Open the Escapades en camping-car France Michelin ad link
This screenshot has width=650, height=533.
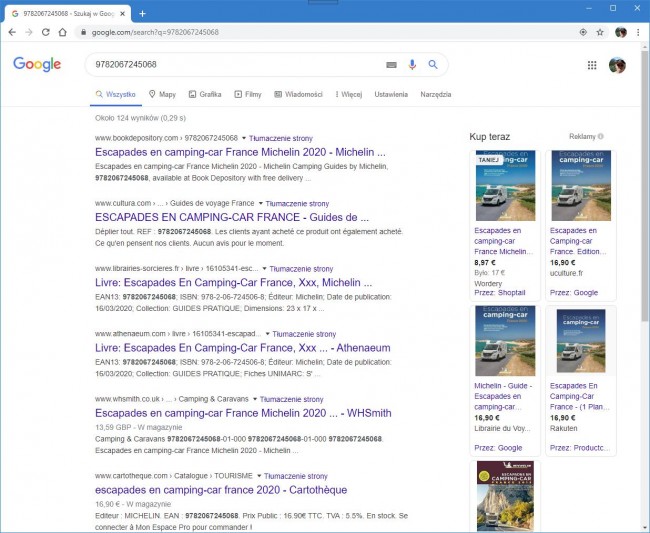pyautogui.click(x=503, y=241)
